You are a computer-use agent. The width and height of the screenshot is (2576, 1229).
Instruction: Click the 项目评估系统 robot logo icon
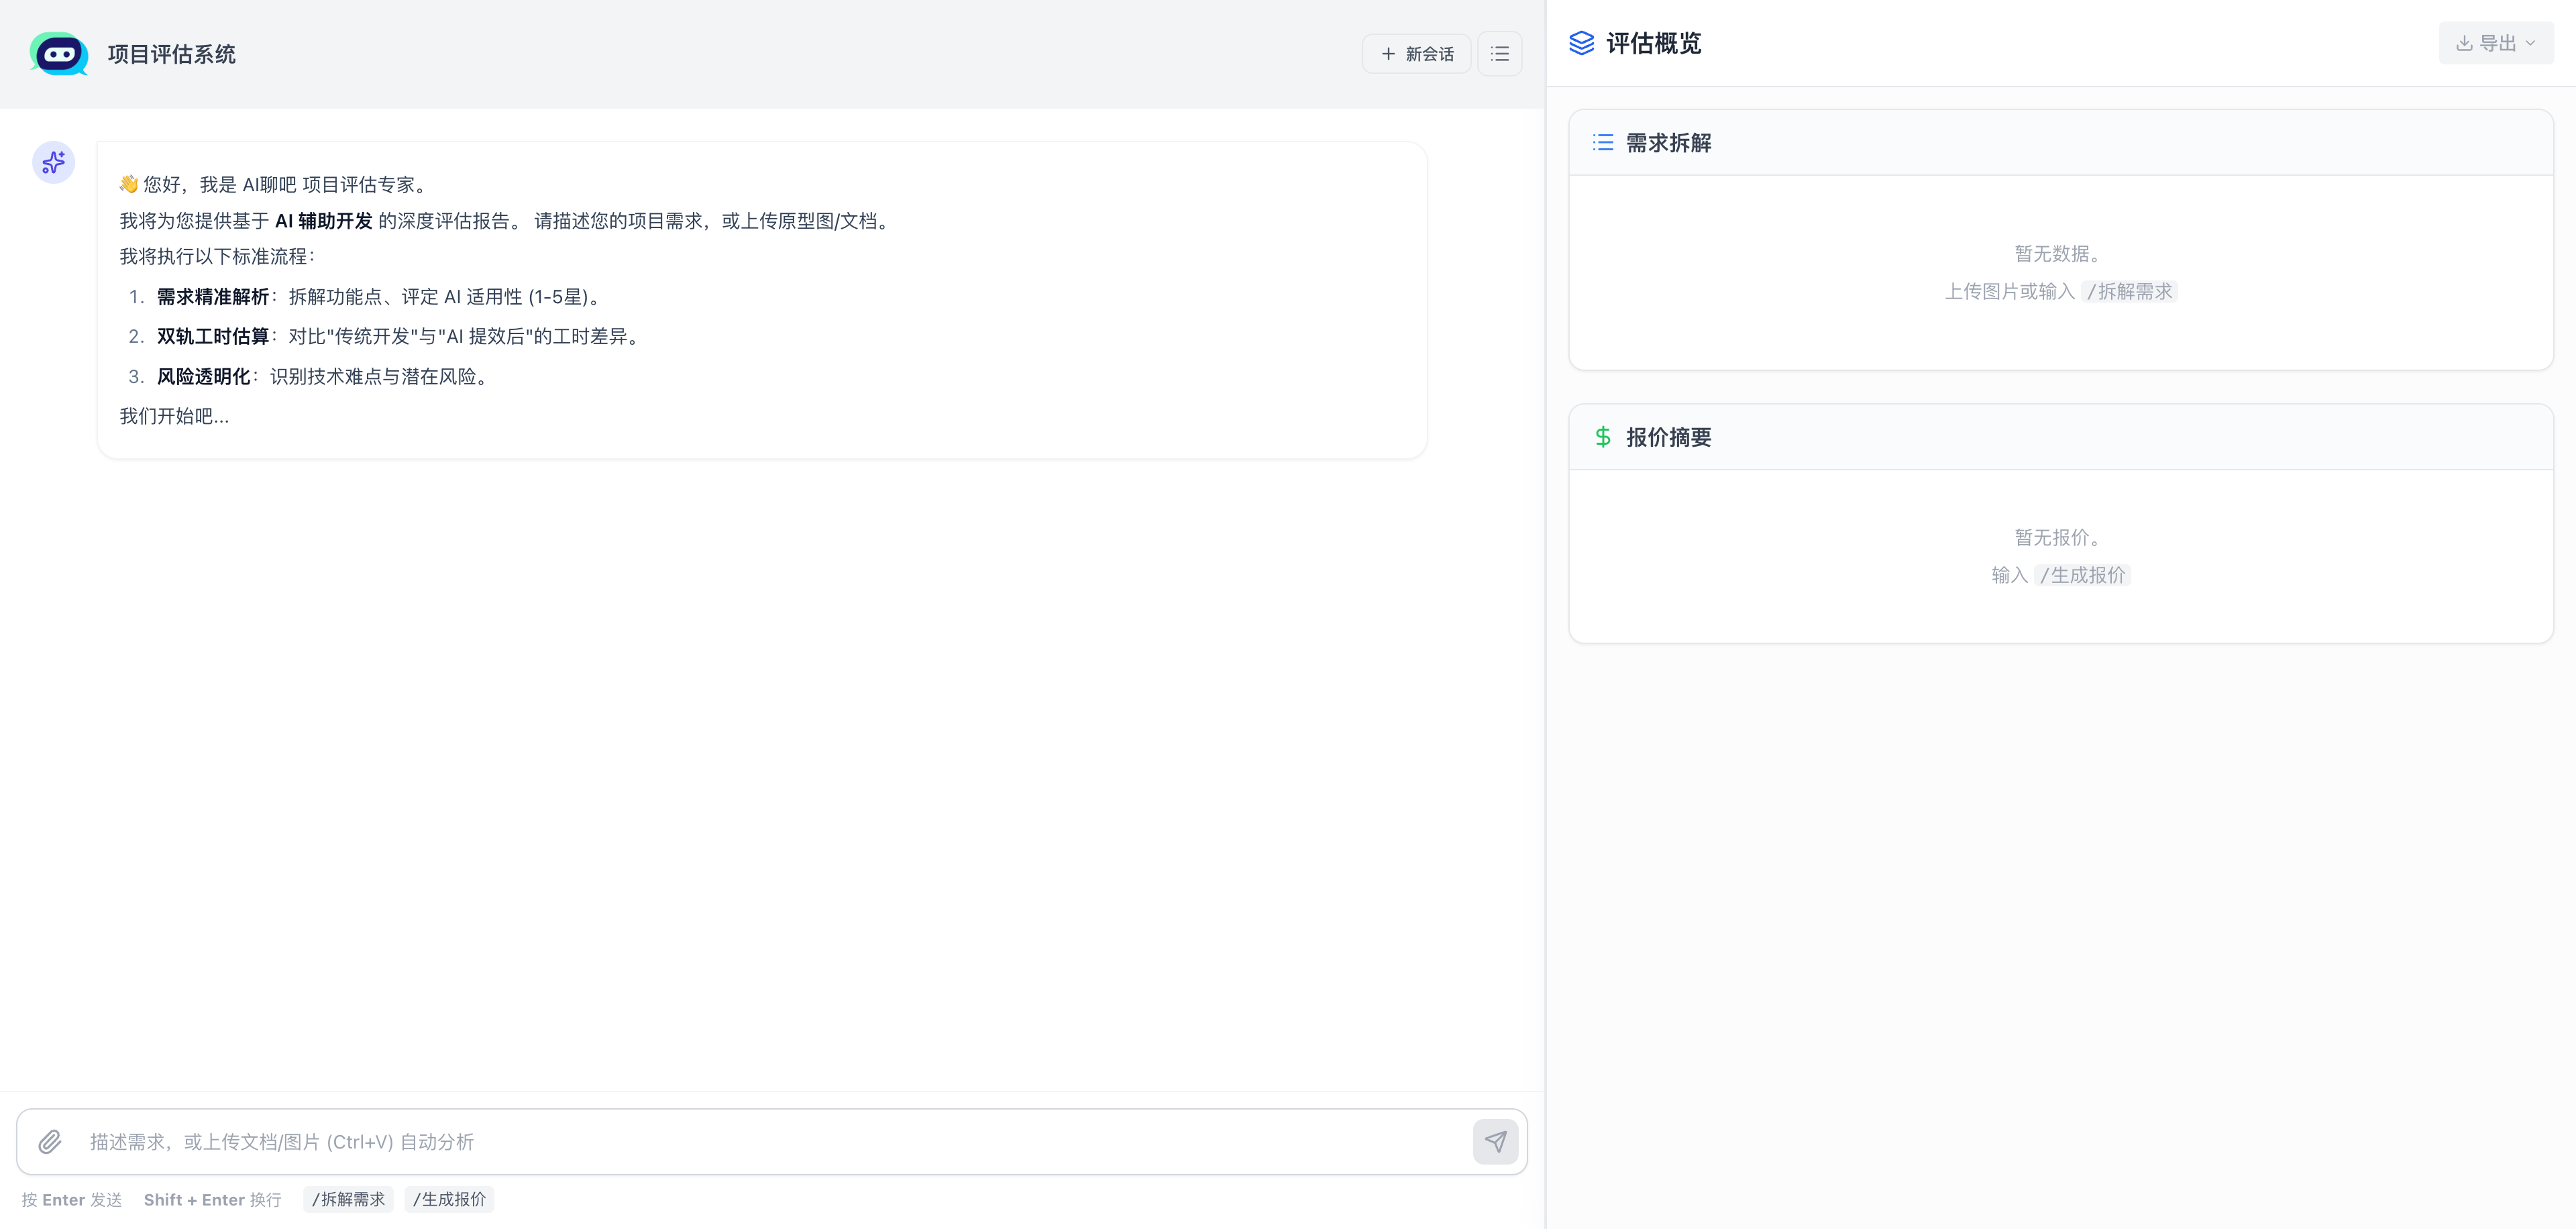pyautogui.click(x=59, y=54)
